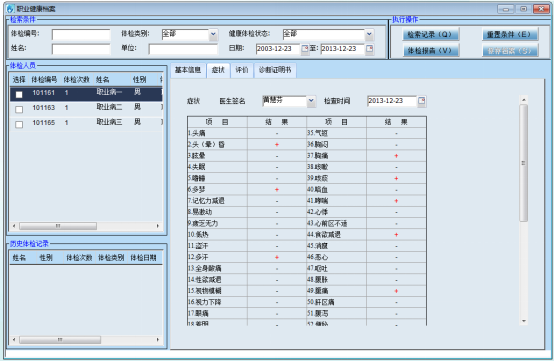Image resolution: width=554 pixels, height=362 pixels.
Task: Click 体检次数 column header in 体检人员 list
Action: coord(77,79)
